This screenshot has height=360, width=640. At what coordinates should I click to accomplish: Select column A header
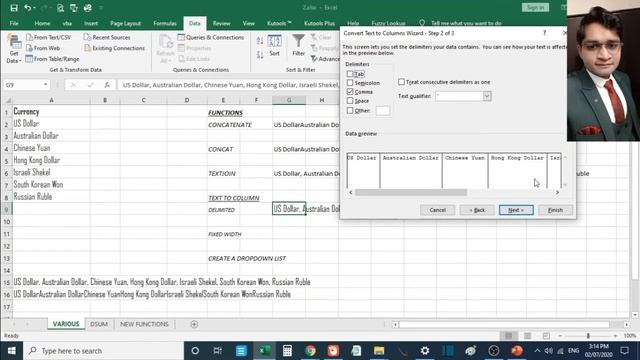click(51, 100)
